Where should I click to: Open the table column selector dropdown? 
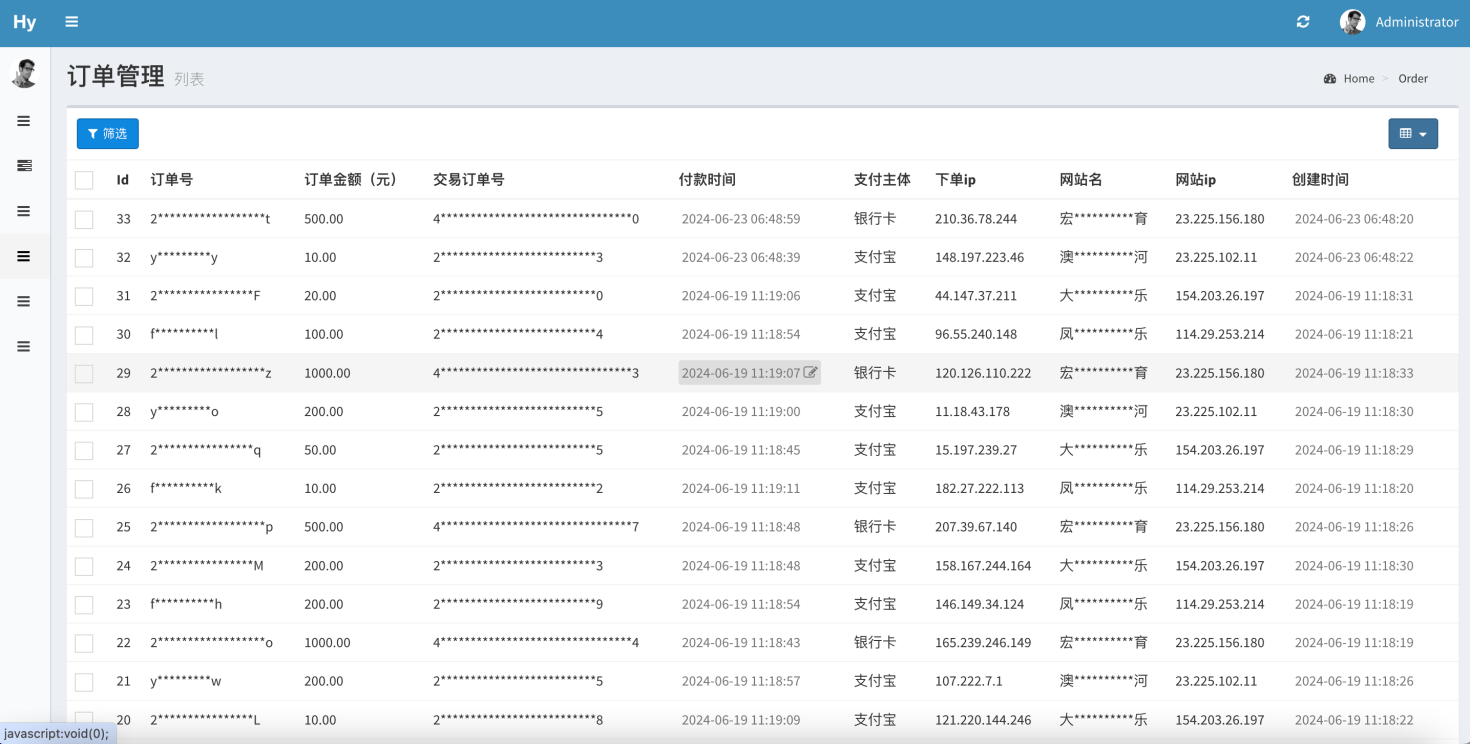[x=1412, y=134]
